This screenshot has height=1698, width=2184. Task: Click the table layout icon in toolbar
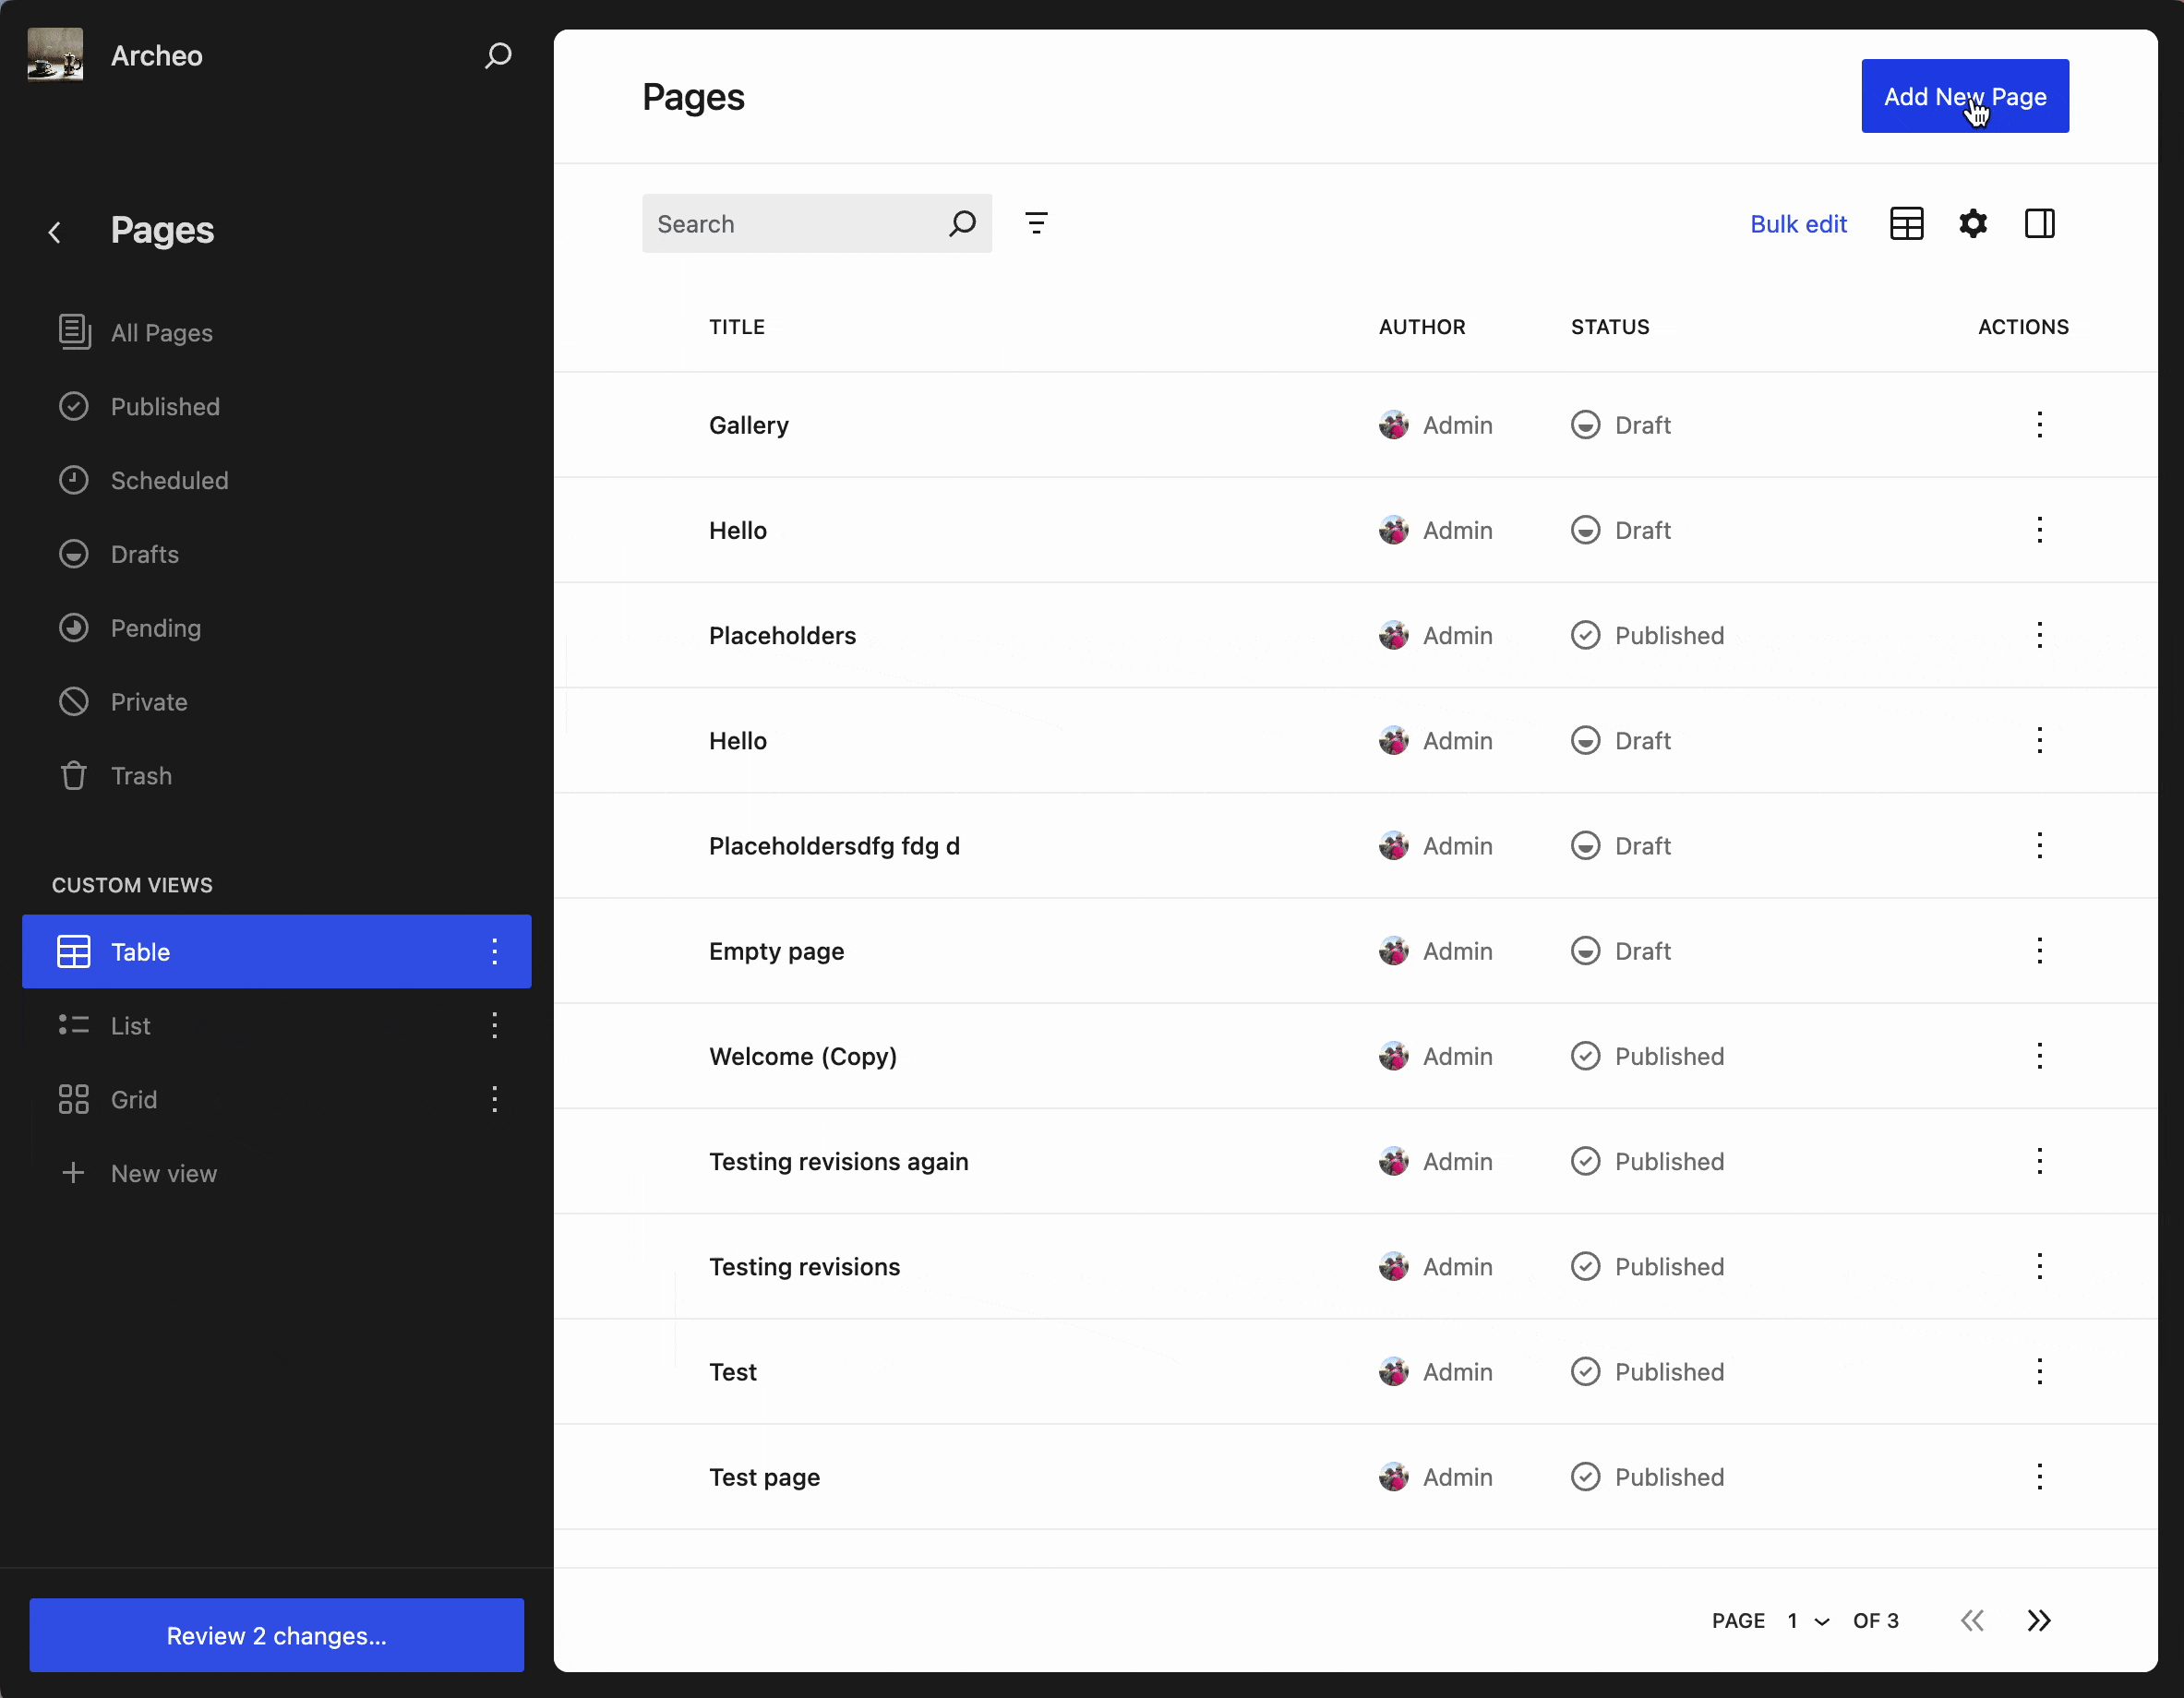[1906, 223]
